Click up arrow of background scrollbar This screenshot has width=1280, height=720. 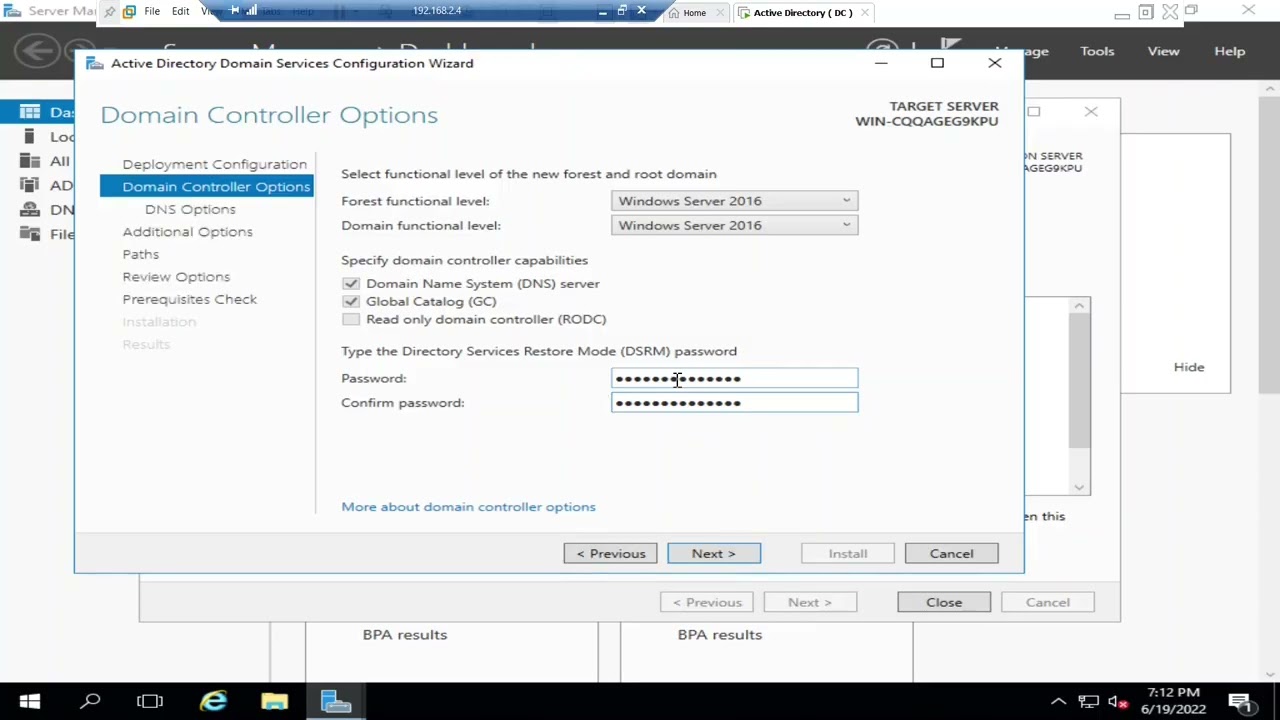point(1079,306)
